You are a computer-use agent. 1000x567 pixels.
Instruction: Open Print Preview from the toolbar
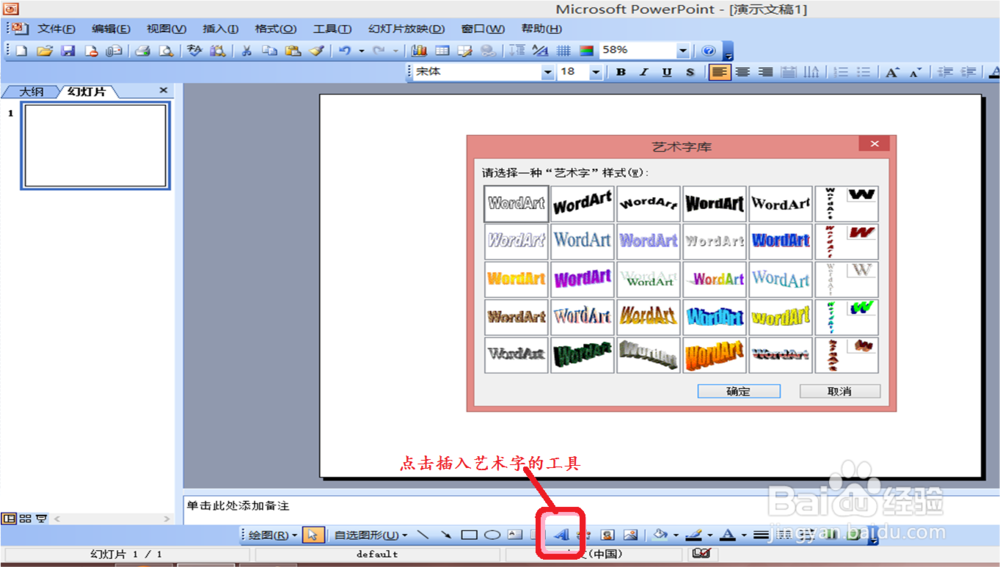click(166, 50)
